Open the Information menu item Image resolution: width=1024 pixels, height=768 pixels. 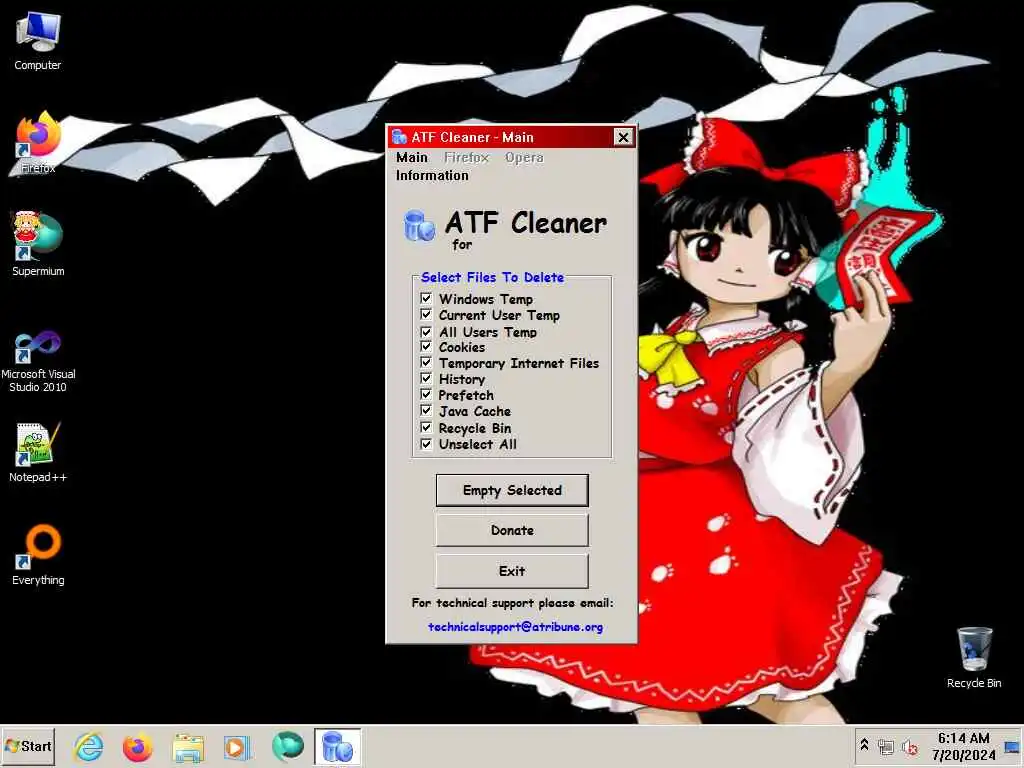click(x=432, y=176)
